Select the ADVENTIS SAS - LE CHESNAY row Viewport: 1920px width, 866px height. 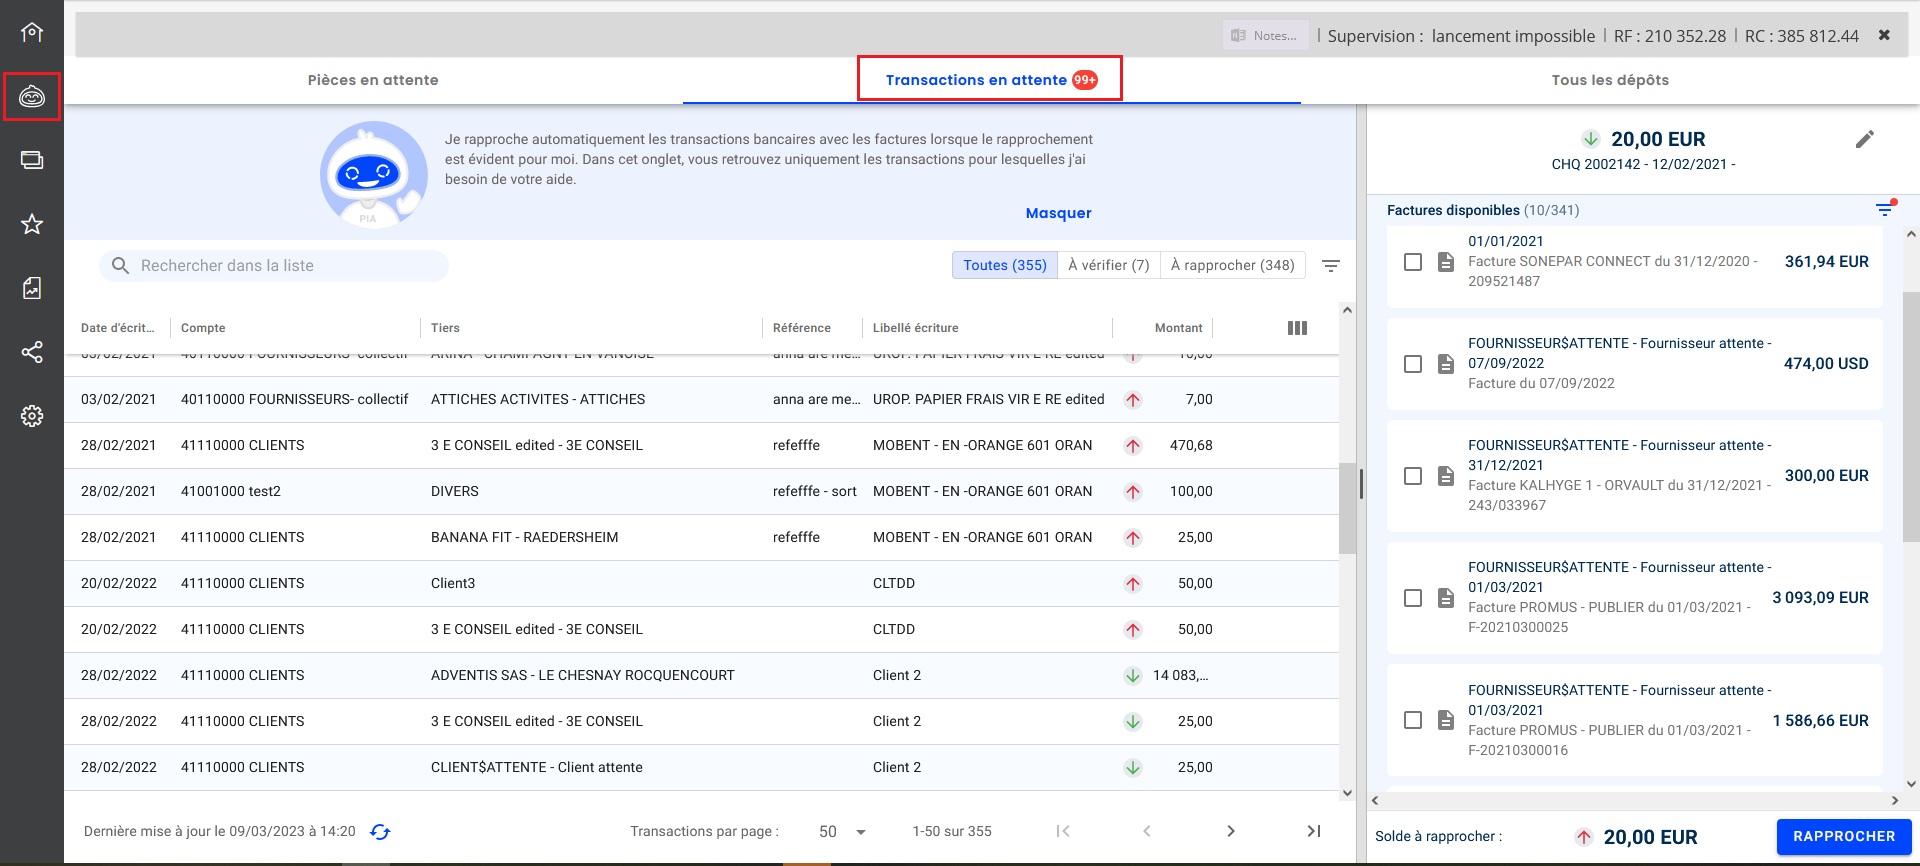pyautogui.click(x=702, y=676)
